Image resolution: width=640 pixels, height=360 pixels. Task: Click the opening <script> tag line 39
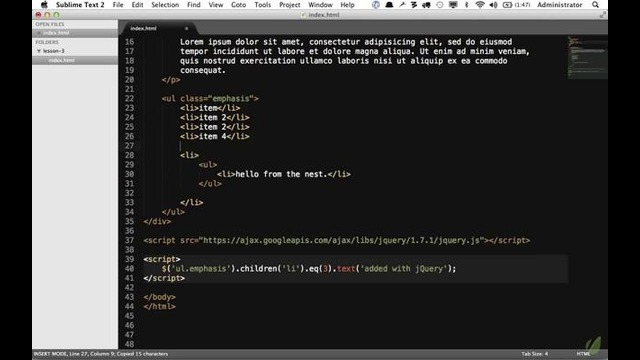click(x=162, y=259)
